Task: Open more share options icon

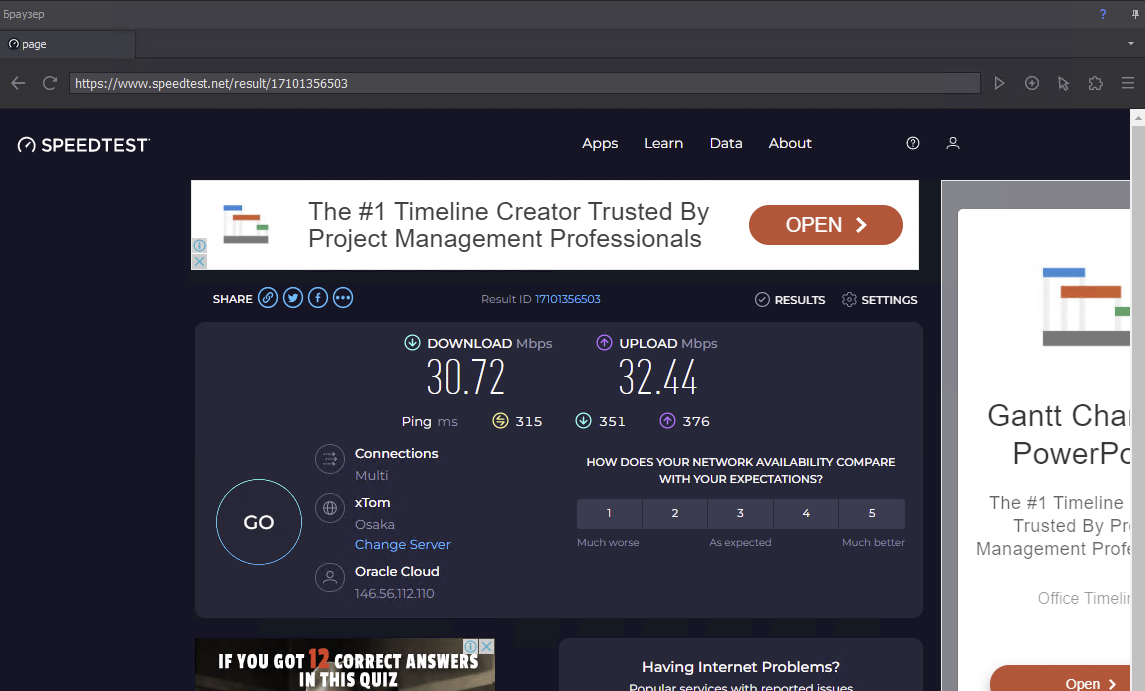Action: [343, 298]
